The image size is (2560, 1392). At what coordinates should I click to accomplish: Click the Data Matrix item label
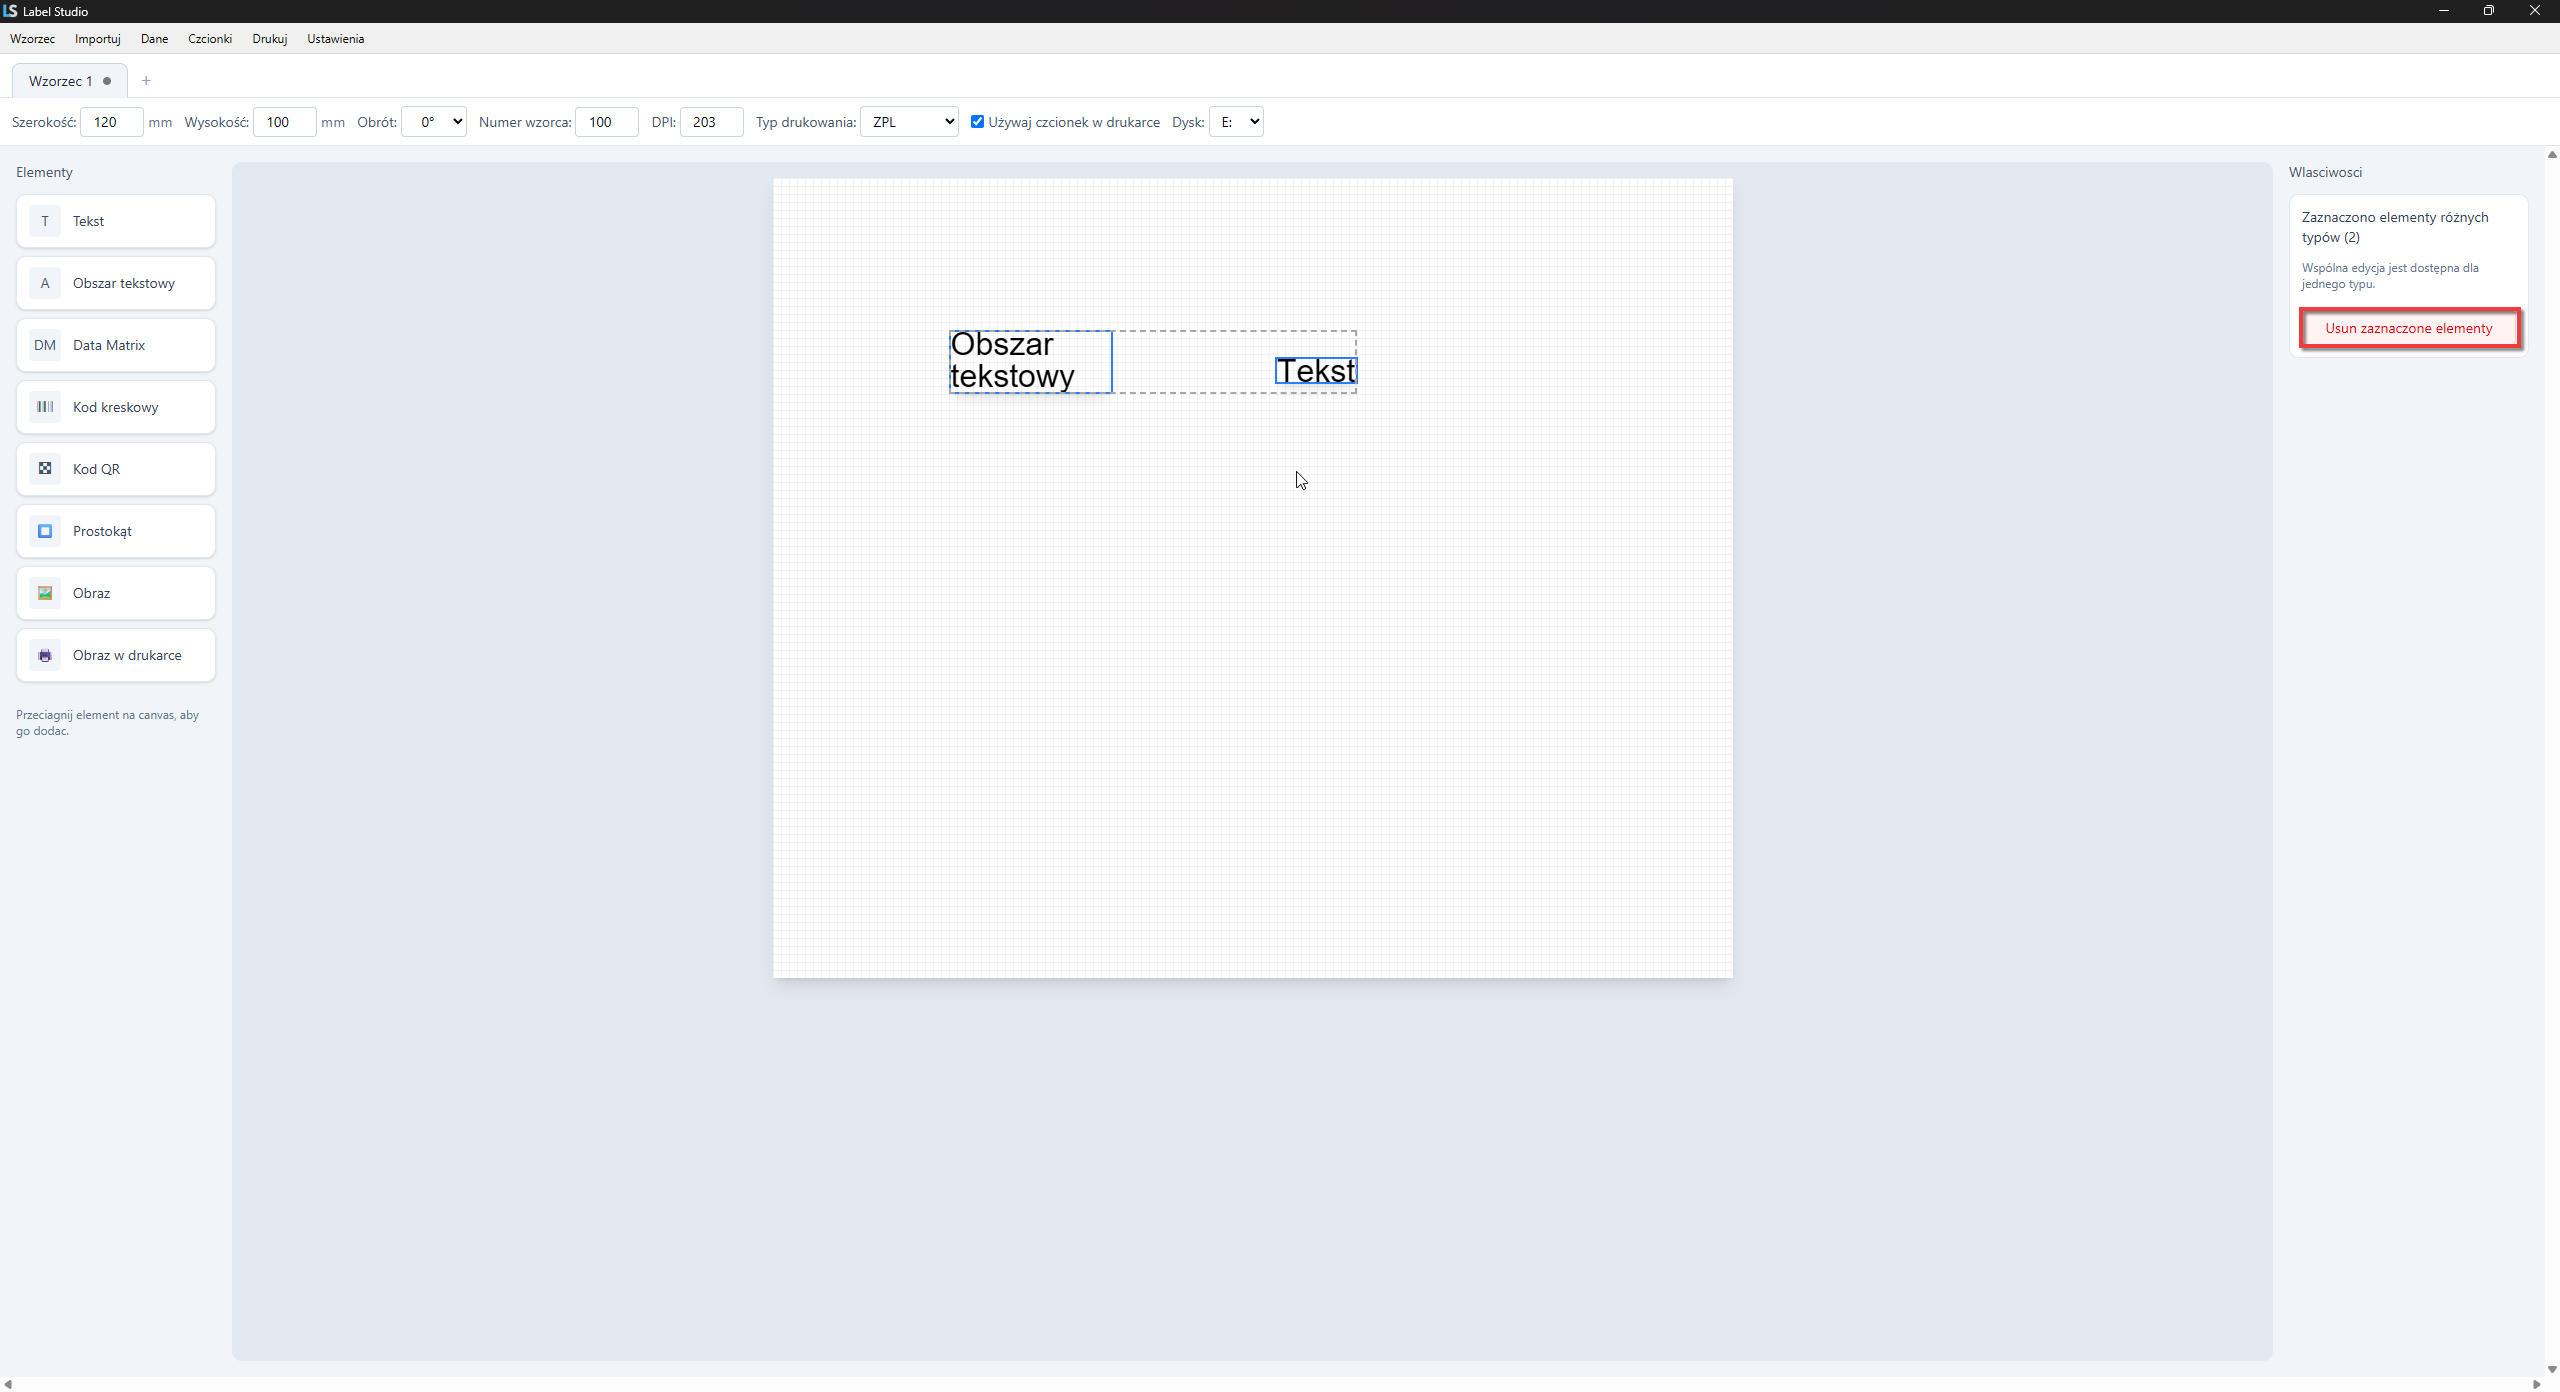click(109, 345)
